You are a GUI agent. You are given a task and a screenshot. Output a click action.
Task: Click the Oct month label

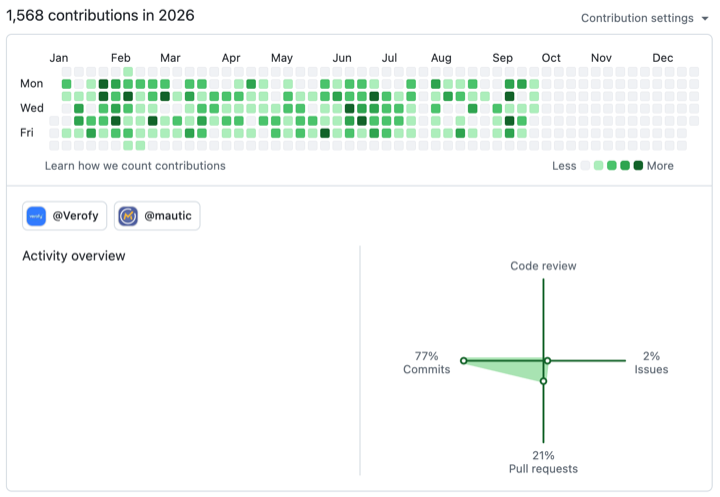(551, 58)
